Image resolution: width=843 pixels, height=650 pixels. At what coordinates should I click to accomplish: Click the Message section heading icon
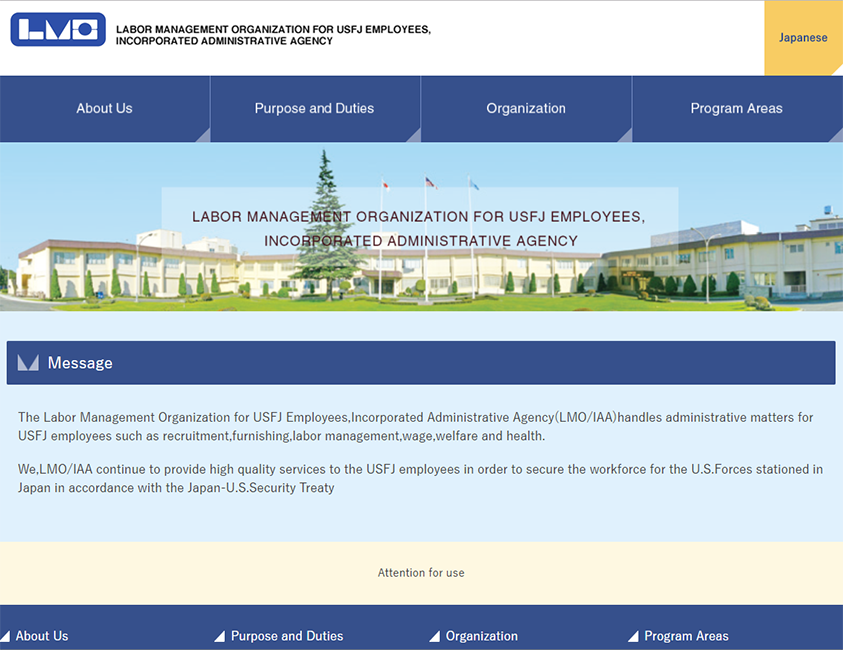click(x=28, y=363)
